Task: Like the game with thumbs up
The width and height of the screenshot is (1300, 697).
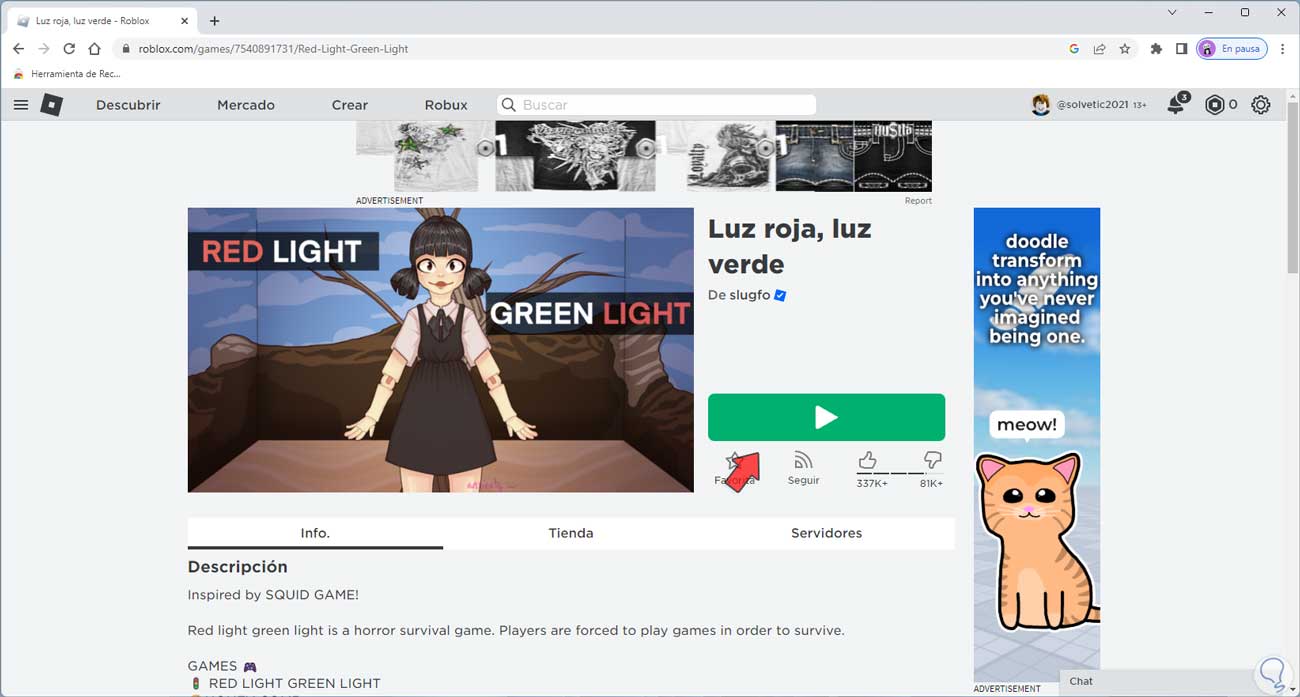Action: click(x=867, y=460)
